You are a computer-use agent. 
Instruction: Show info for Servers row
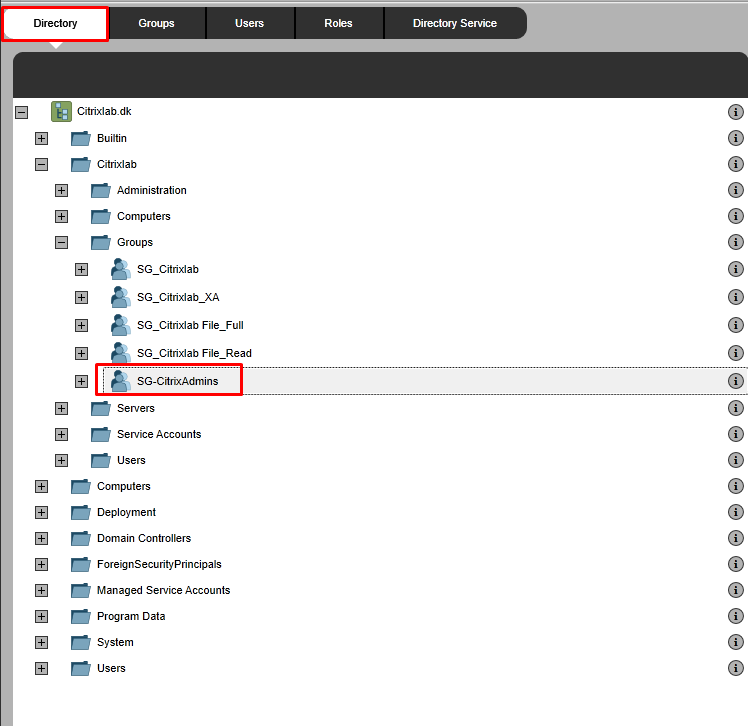[736, 408]
